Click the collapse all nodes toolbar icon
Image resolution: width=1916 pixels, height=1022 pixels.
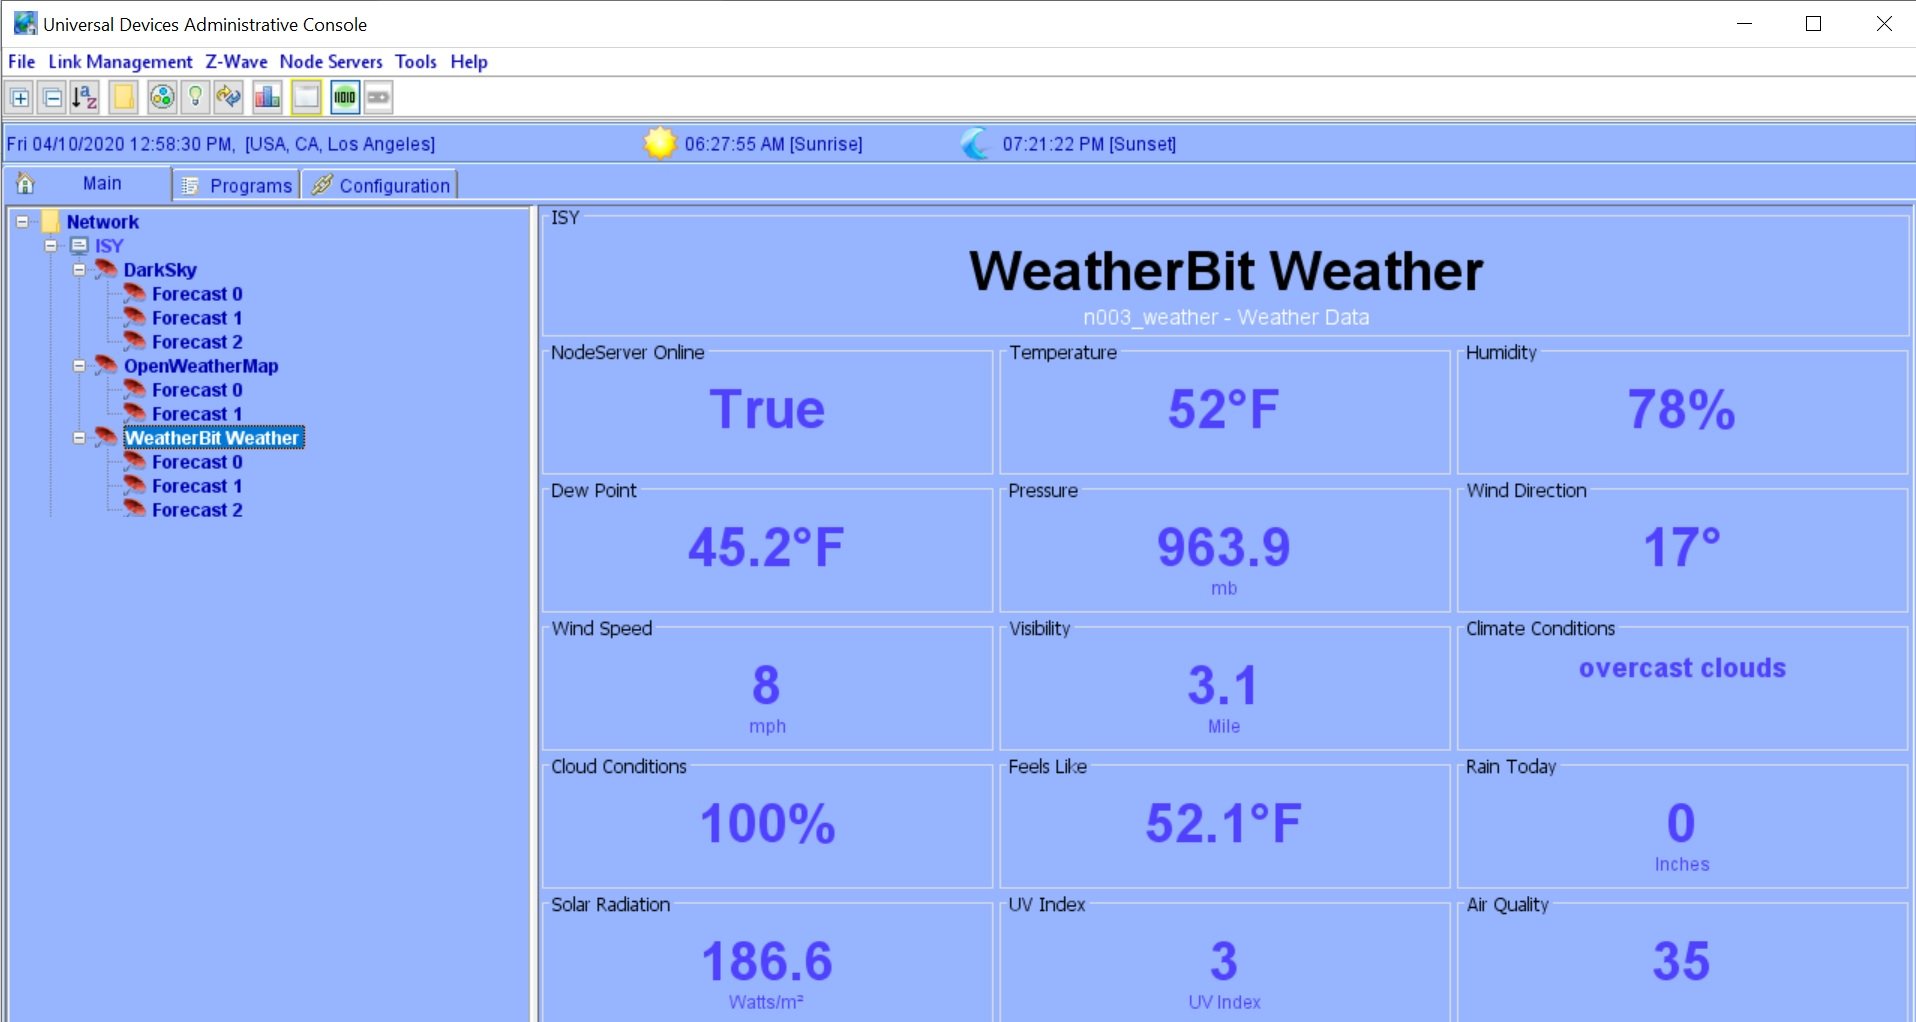pyautogui.click(x=51, y=97)
